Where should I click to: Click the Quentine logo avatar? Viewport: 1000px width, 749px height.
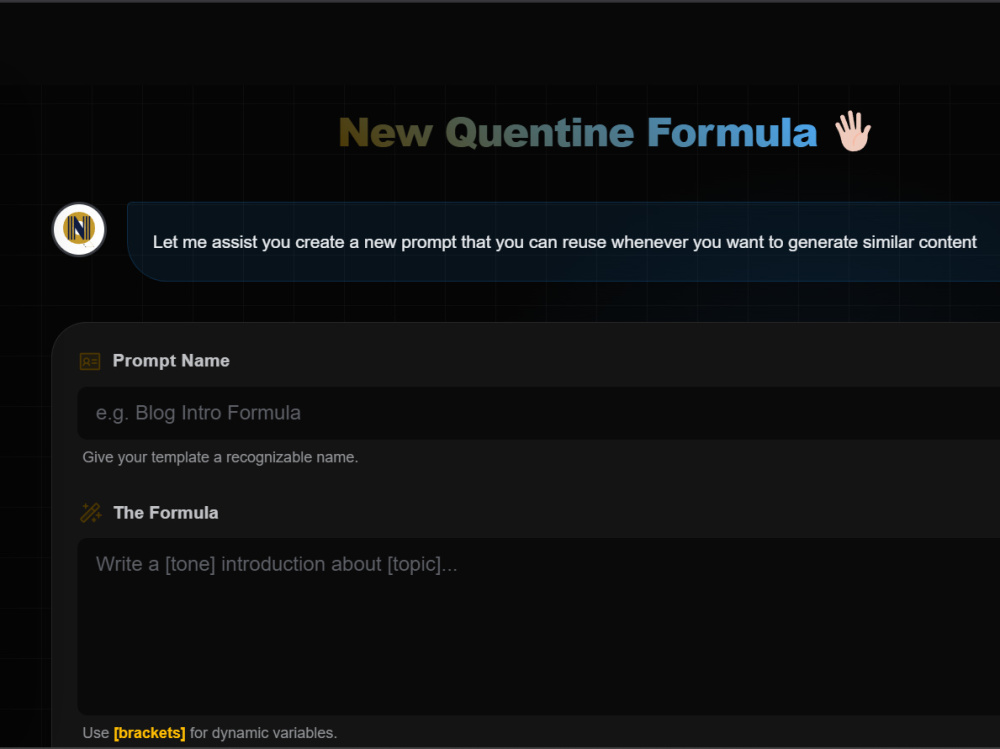tap(79, 229)
